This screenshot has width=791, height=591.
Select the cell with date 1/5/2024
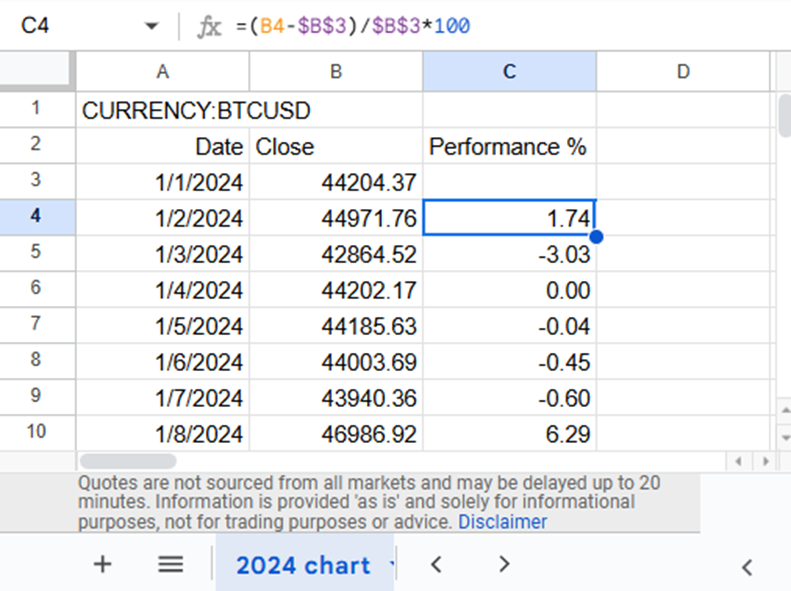coord(162,326)
